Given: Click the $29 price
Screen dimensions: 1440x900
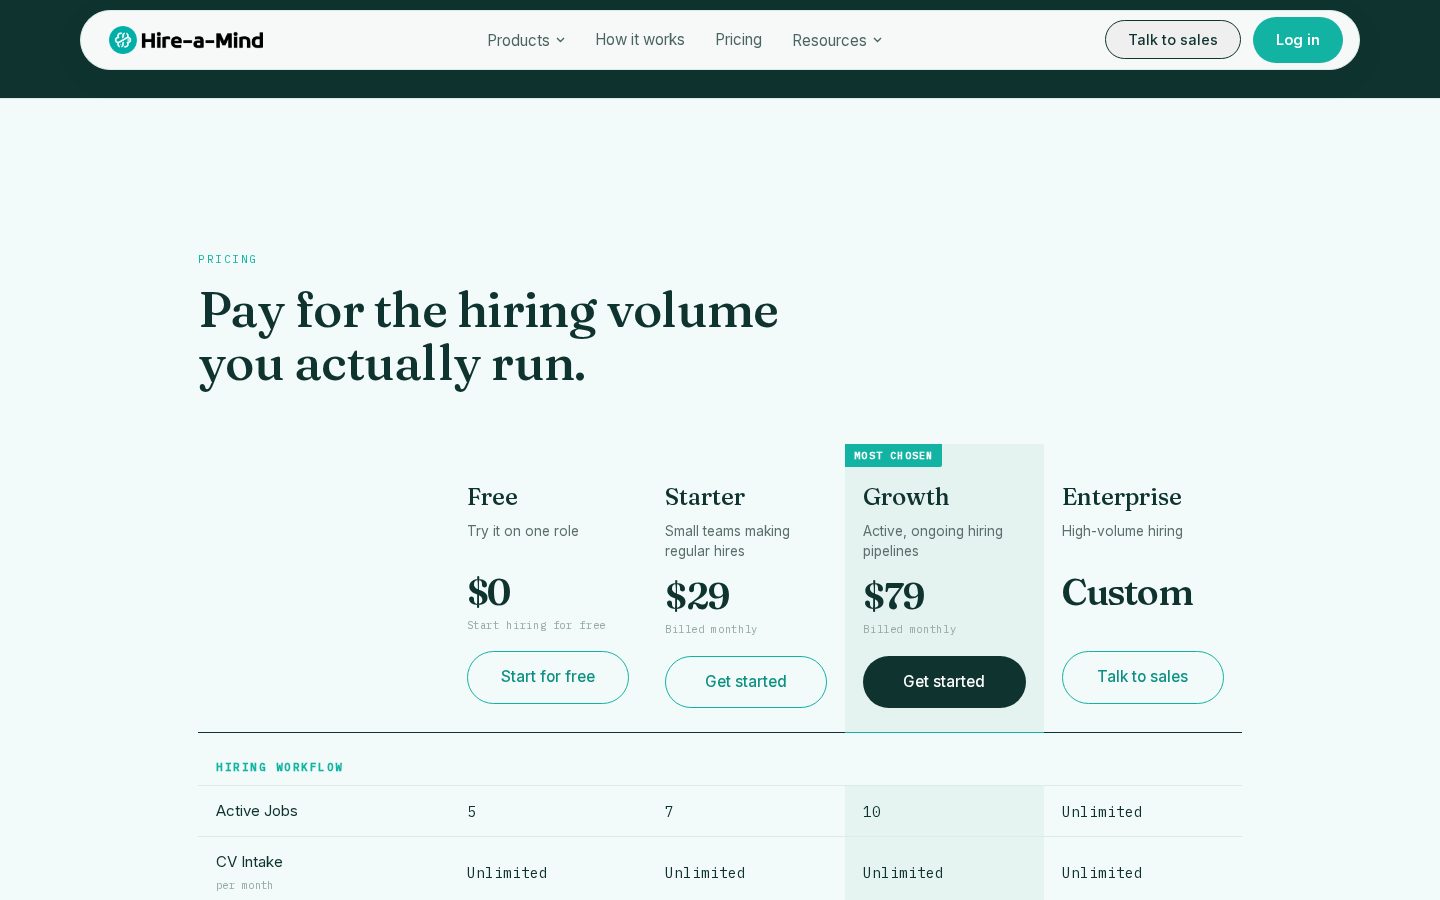Looking at the screenshot, I should coord(698,597).
